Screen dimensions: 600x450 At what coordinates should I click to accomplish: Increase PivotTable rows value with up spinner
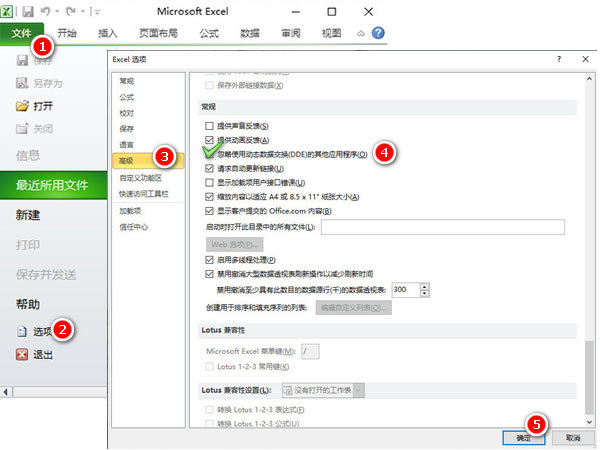pyautogui.click(x=425, y=286)
